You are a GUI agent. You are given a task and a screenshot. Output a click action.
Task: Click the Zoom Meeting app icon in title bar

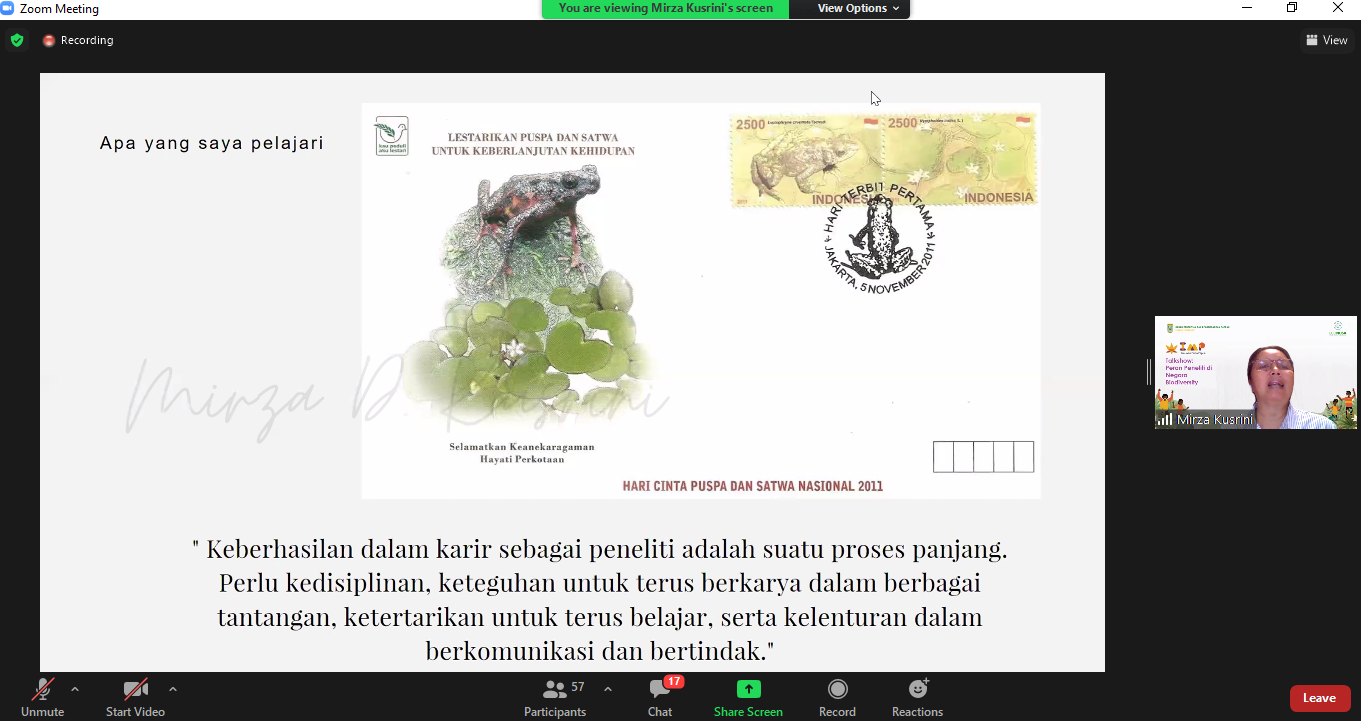[x=7, y=8]
